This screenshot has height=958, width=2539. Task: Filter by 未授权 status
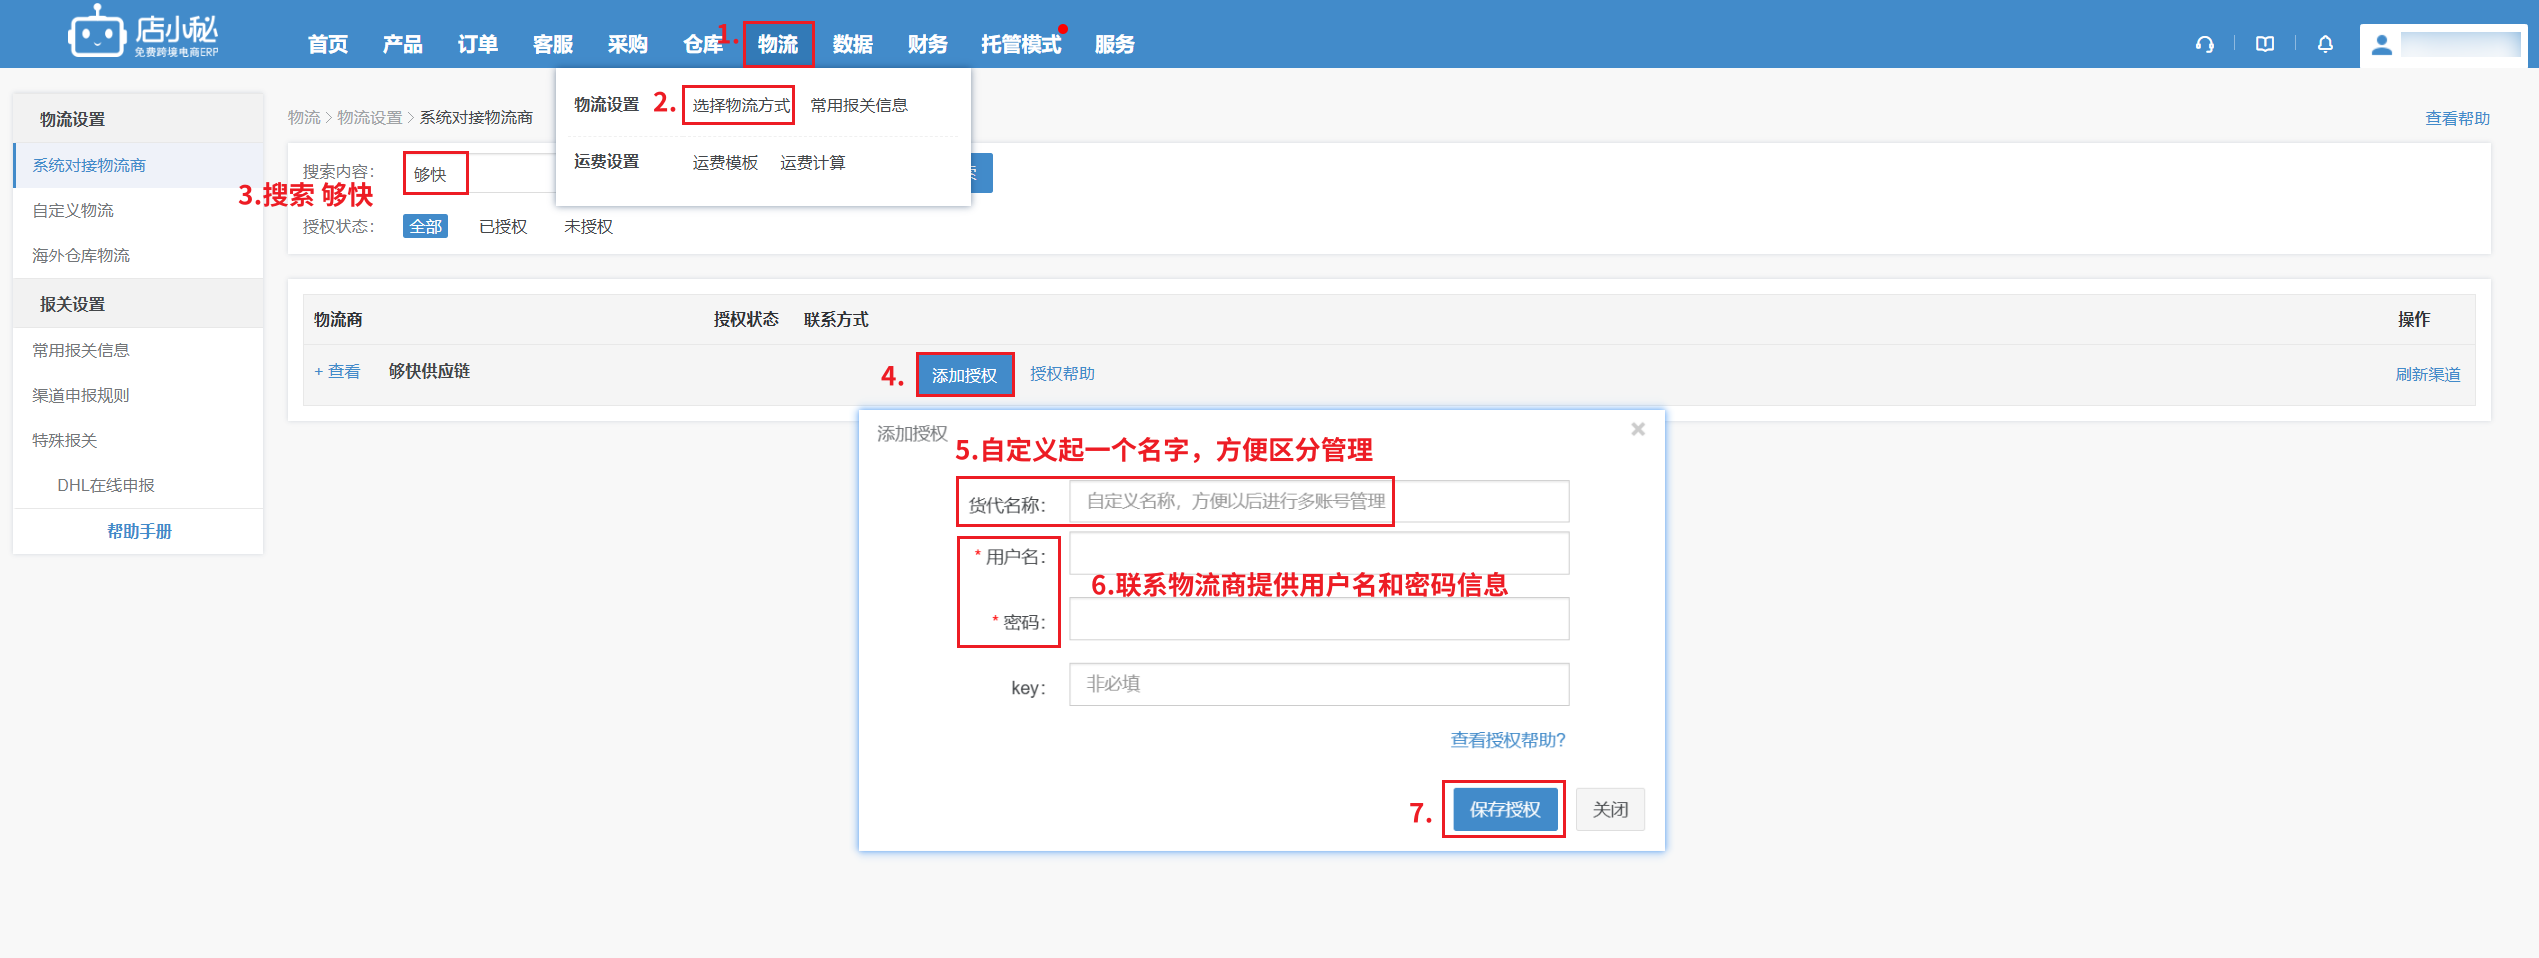pyautogui.click(x=588, y=227)
